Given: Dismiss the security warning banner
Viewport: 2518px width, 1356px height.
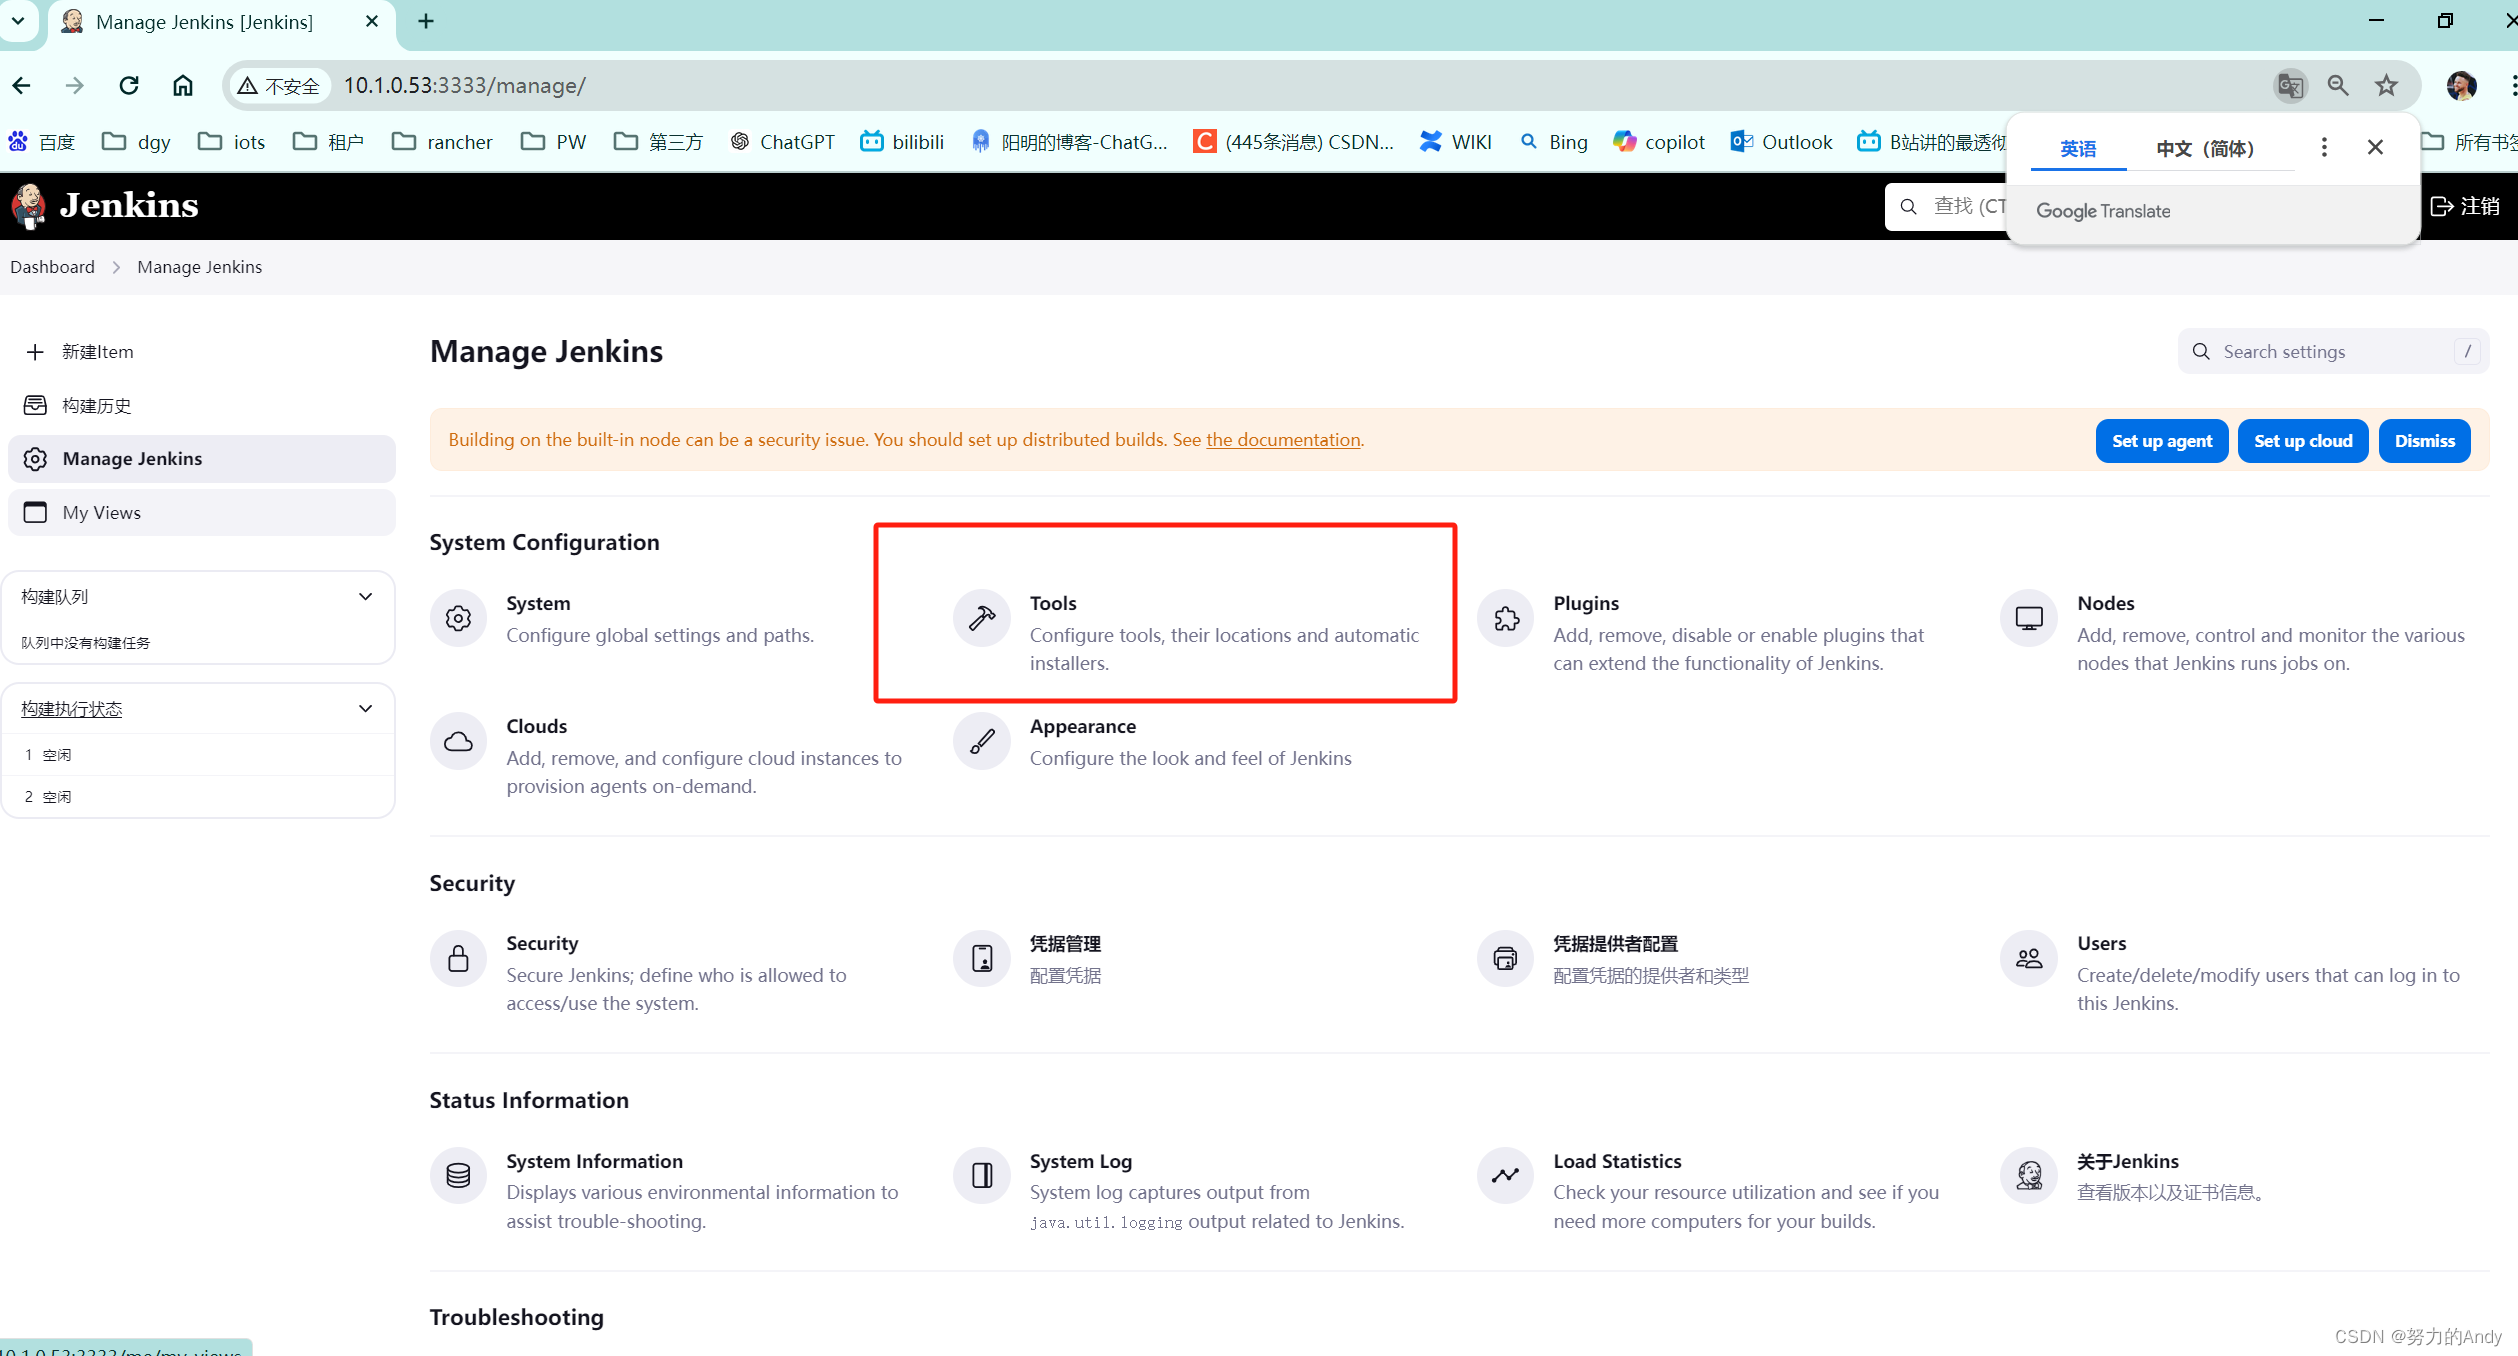Looking at the screenshot, I should point(2425,441).
